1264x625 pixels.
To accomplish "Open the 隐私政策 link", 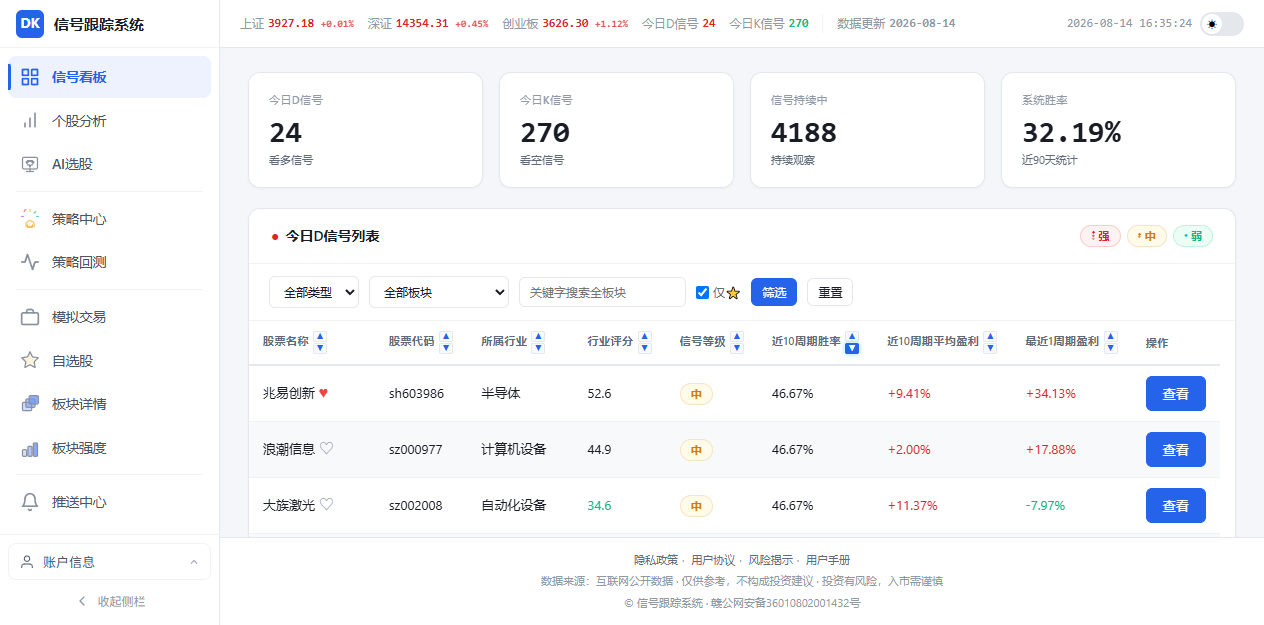I will coord(656,560).
